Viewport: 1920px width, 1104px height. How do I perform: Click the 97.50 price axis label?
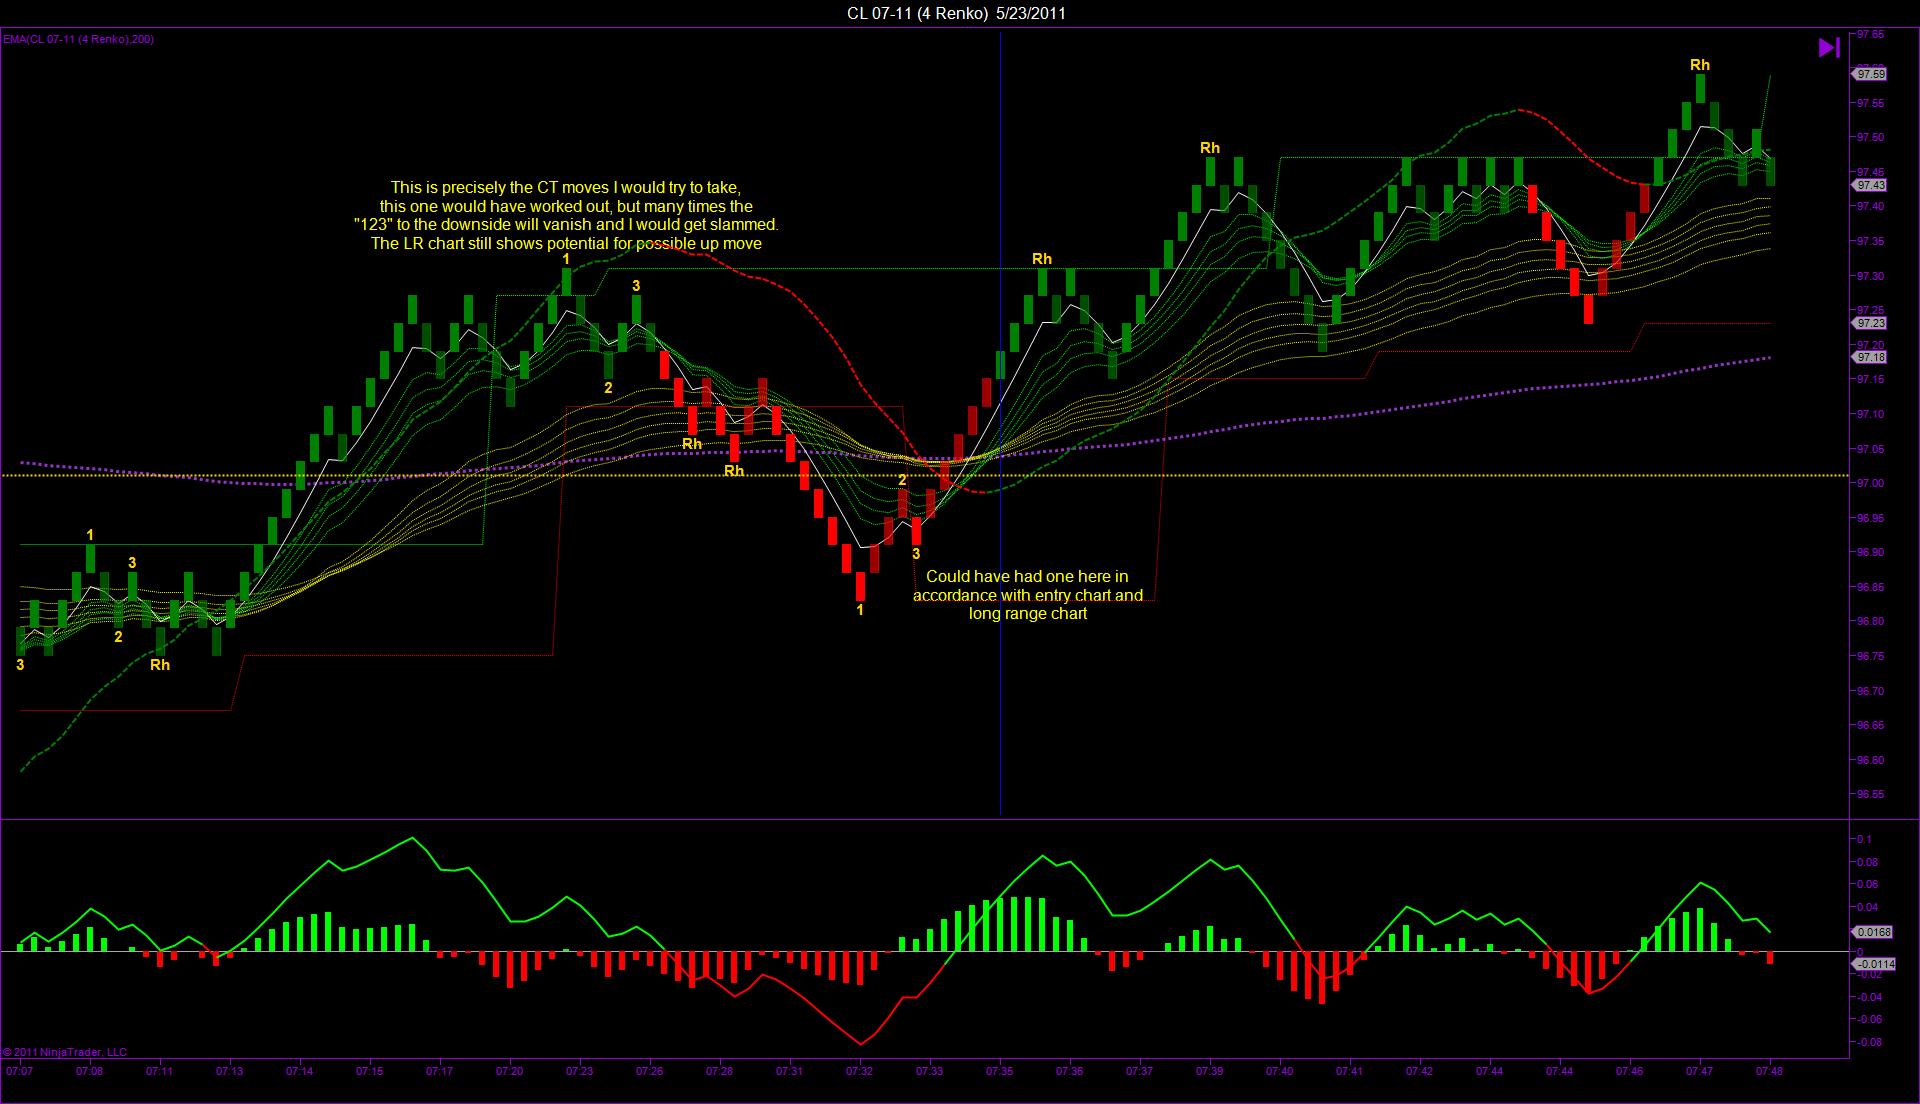1871,137
